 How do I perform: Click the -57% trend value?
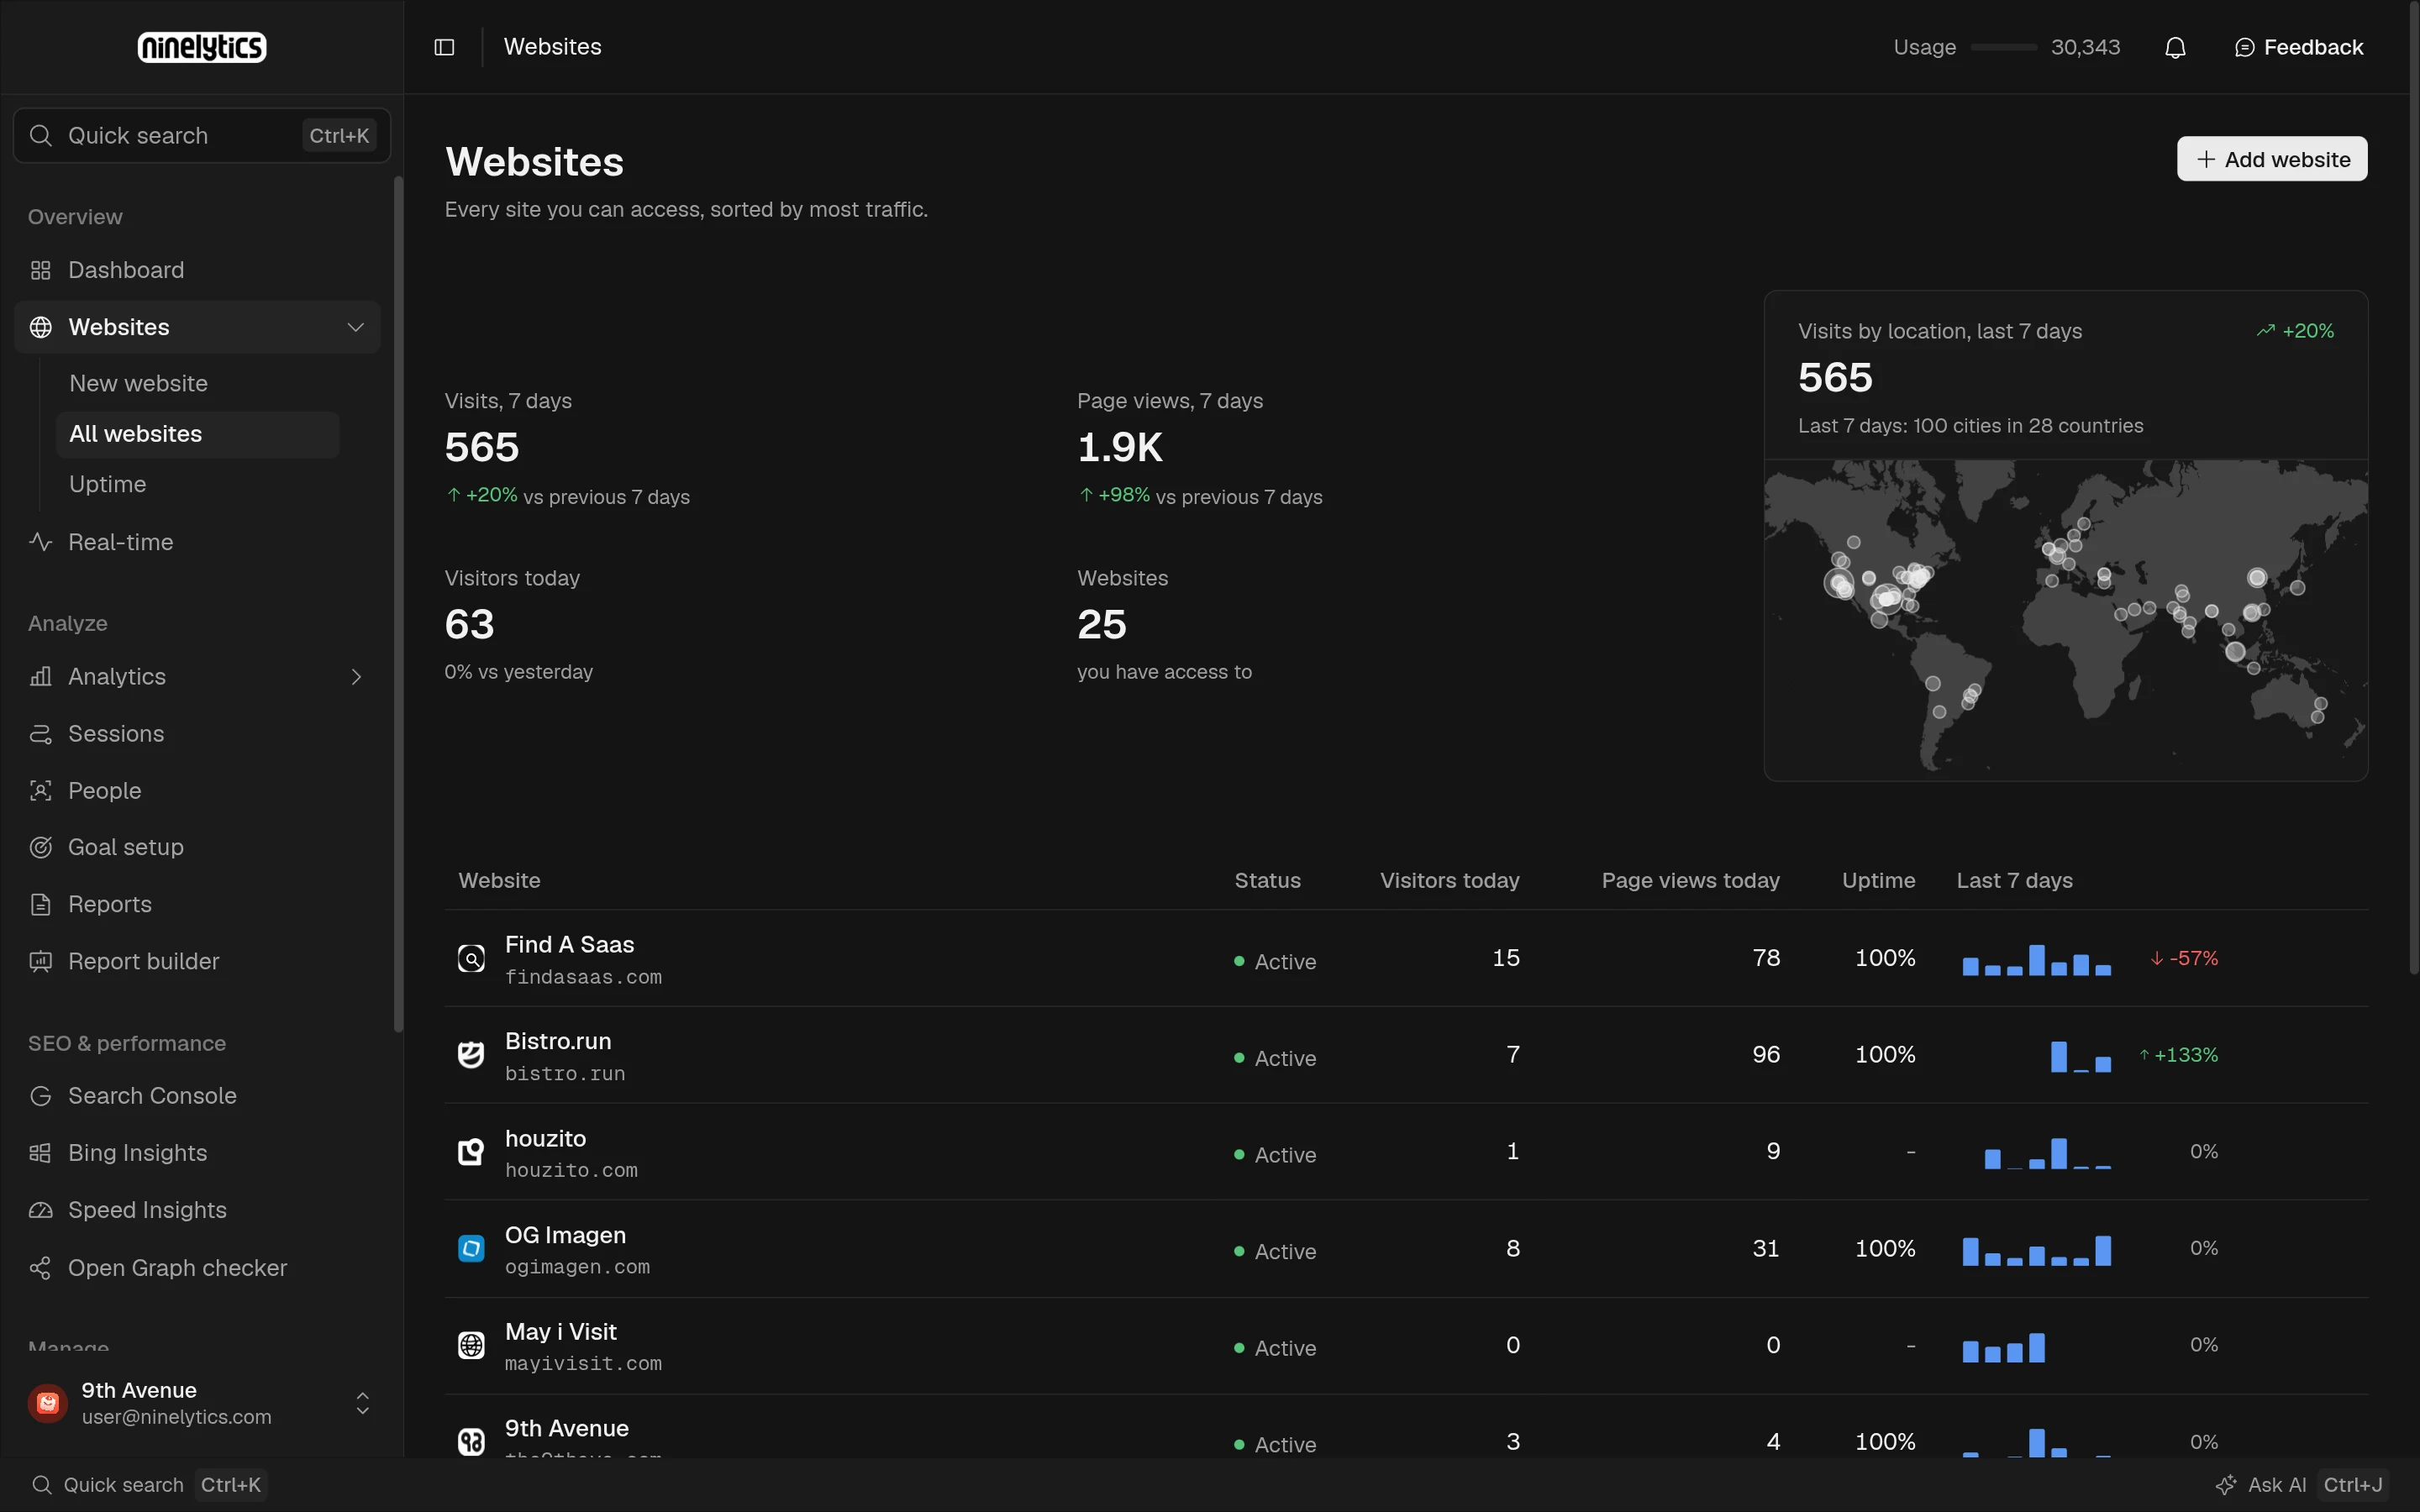[2184, 958]
